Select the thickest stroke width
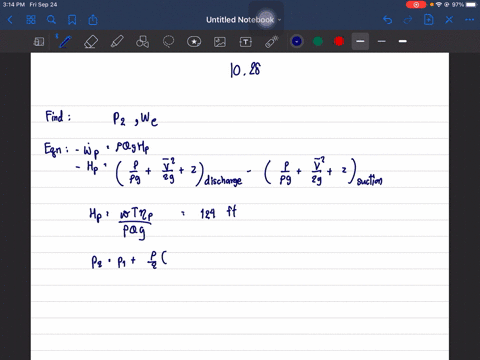Viewport: 480px width, 360px height. [403, 41]
